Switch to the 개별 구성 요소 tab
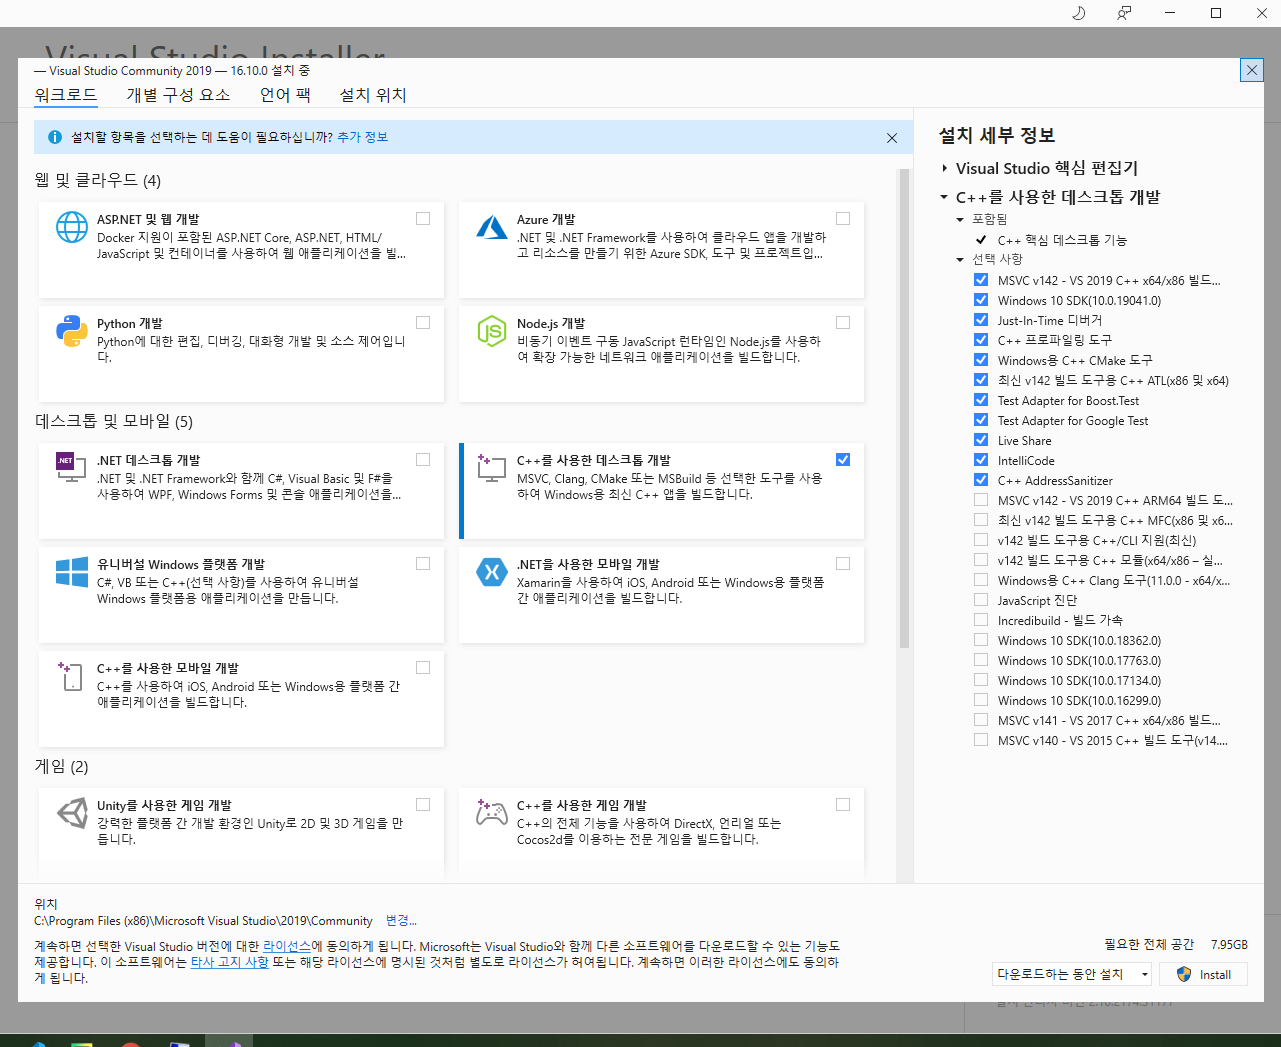Viewport: 1281px width, 1047px height. (178, 95)
